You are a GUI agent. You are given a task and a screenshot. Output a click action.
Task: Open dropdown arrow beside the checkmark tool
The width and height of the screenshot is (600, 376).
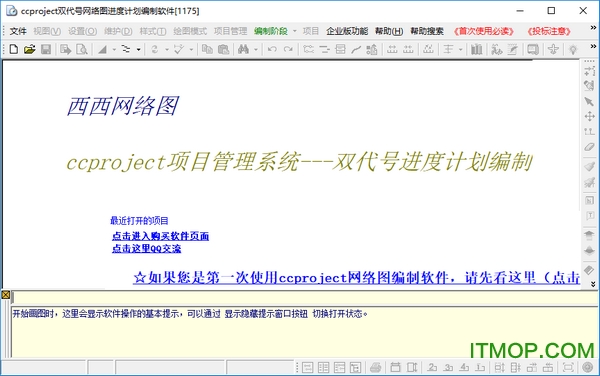point(191,49)
